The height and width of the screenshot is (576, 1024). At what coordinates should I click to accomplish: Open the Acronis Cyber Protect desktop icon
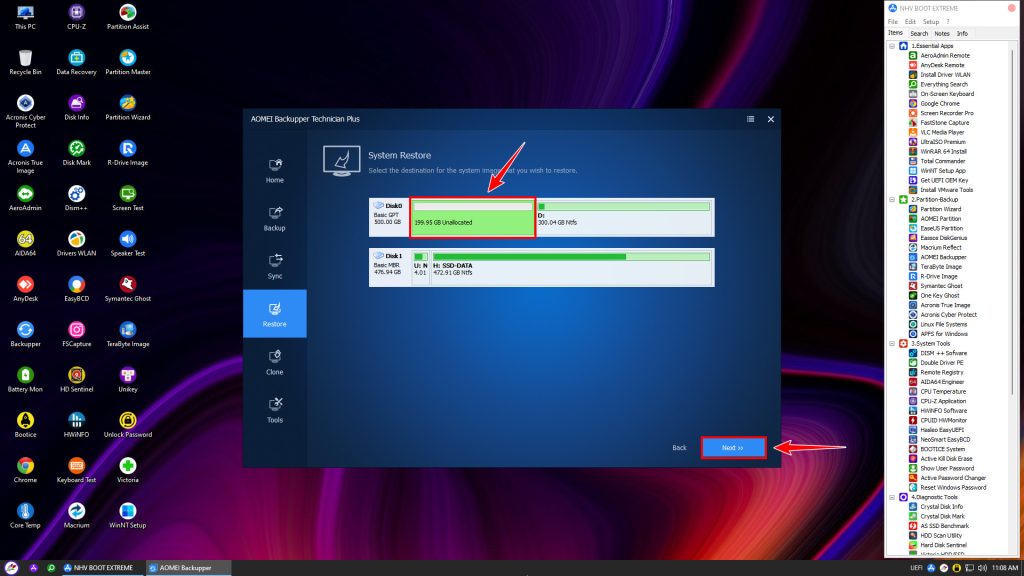(x=25, y=111)
